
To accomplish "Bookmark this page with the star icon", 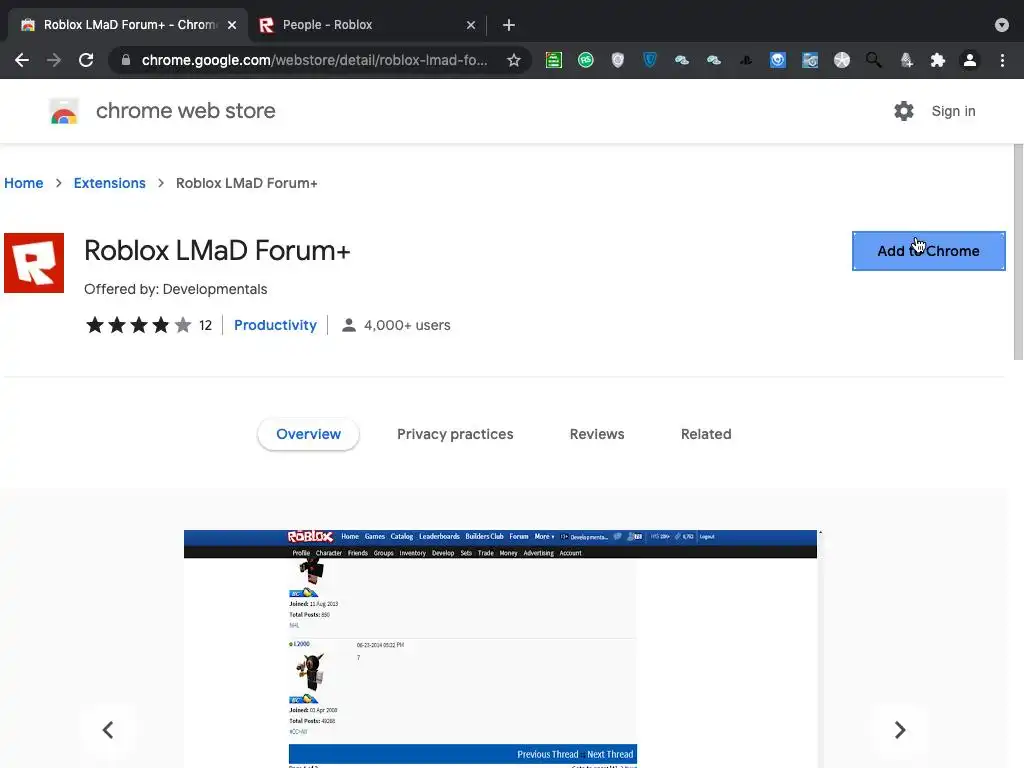I will click(x=514, y=60).
